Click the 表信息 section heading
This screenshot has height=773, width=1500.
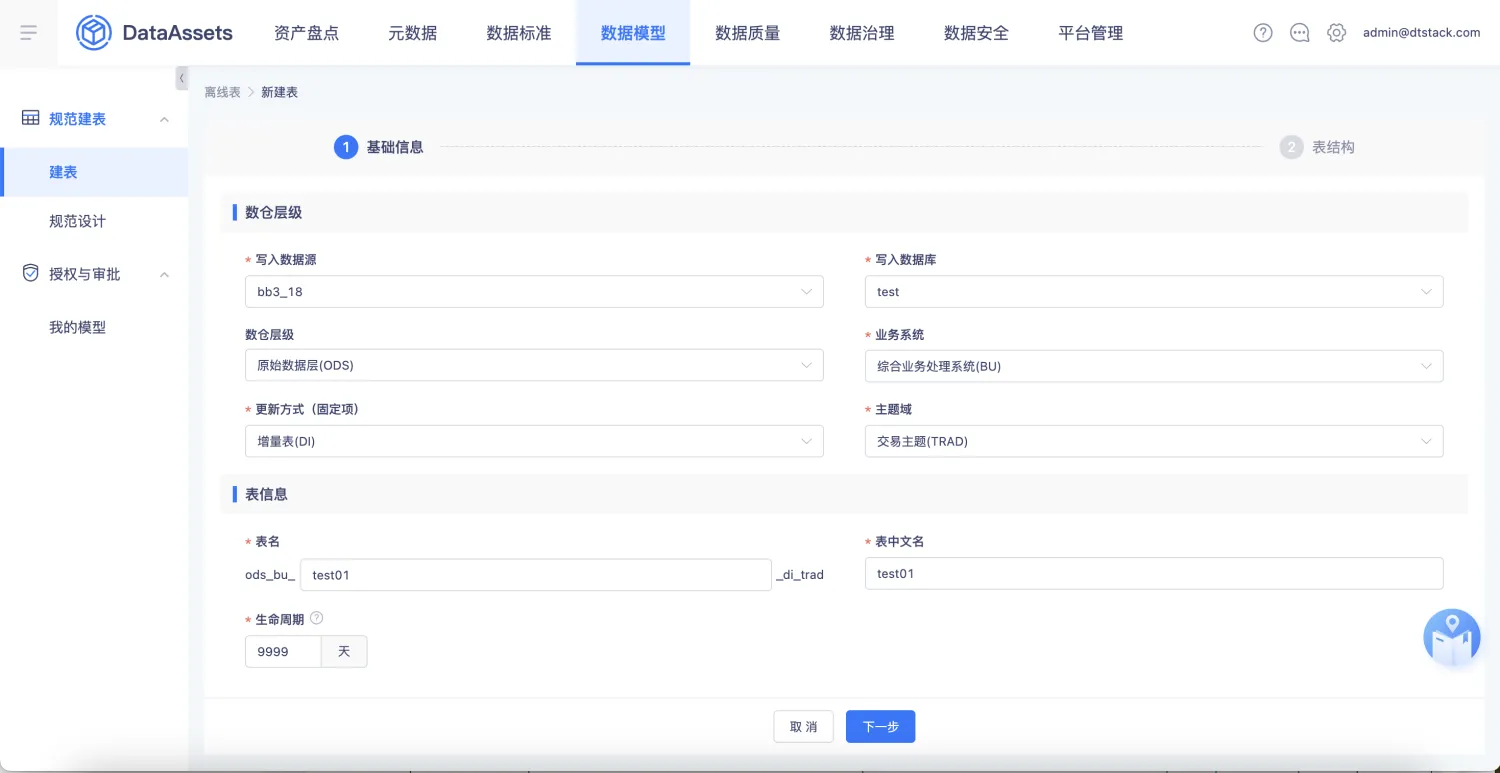click(267, 494)
